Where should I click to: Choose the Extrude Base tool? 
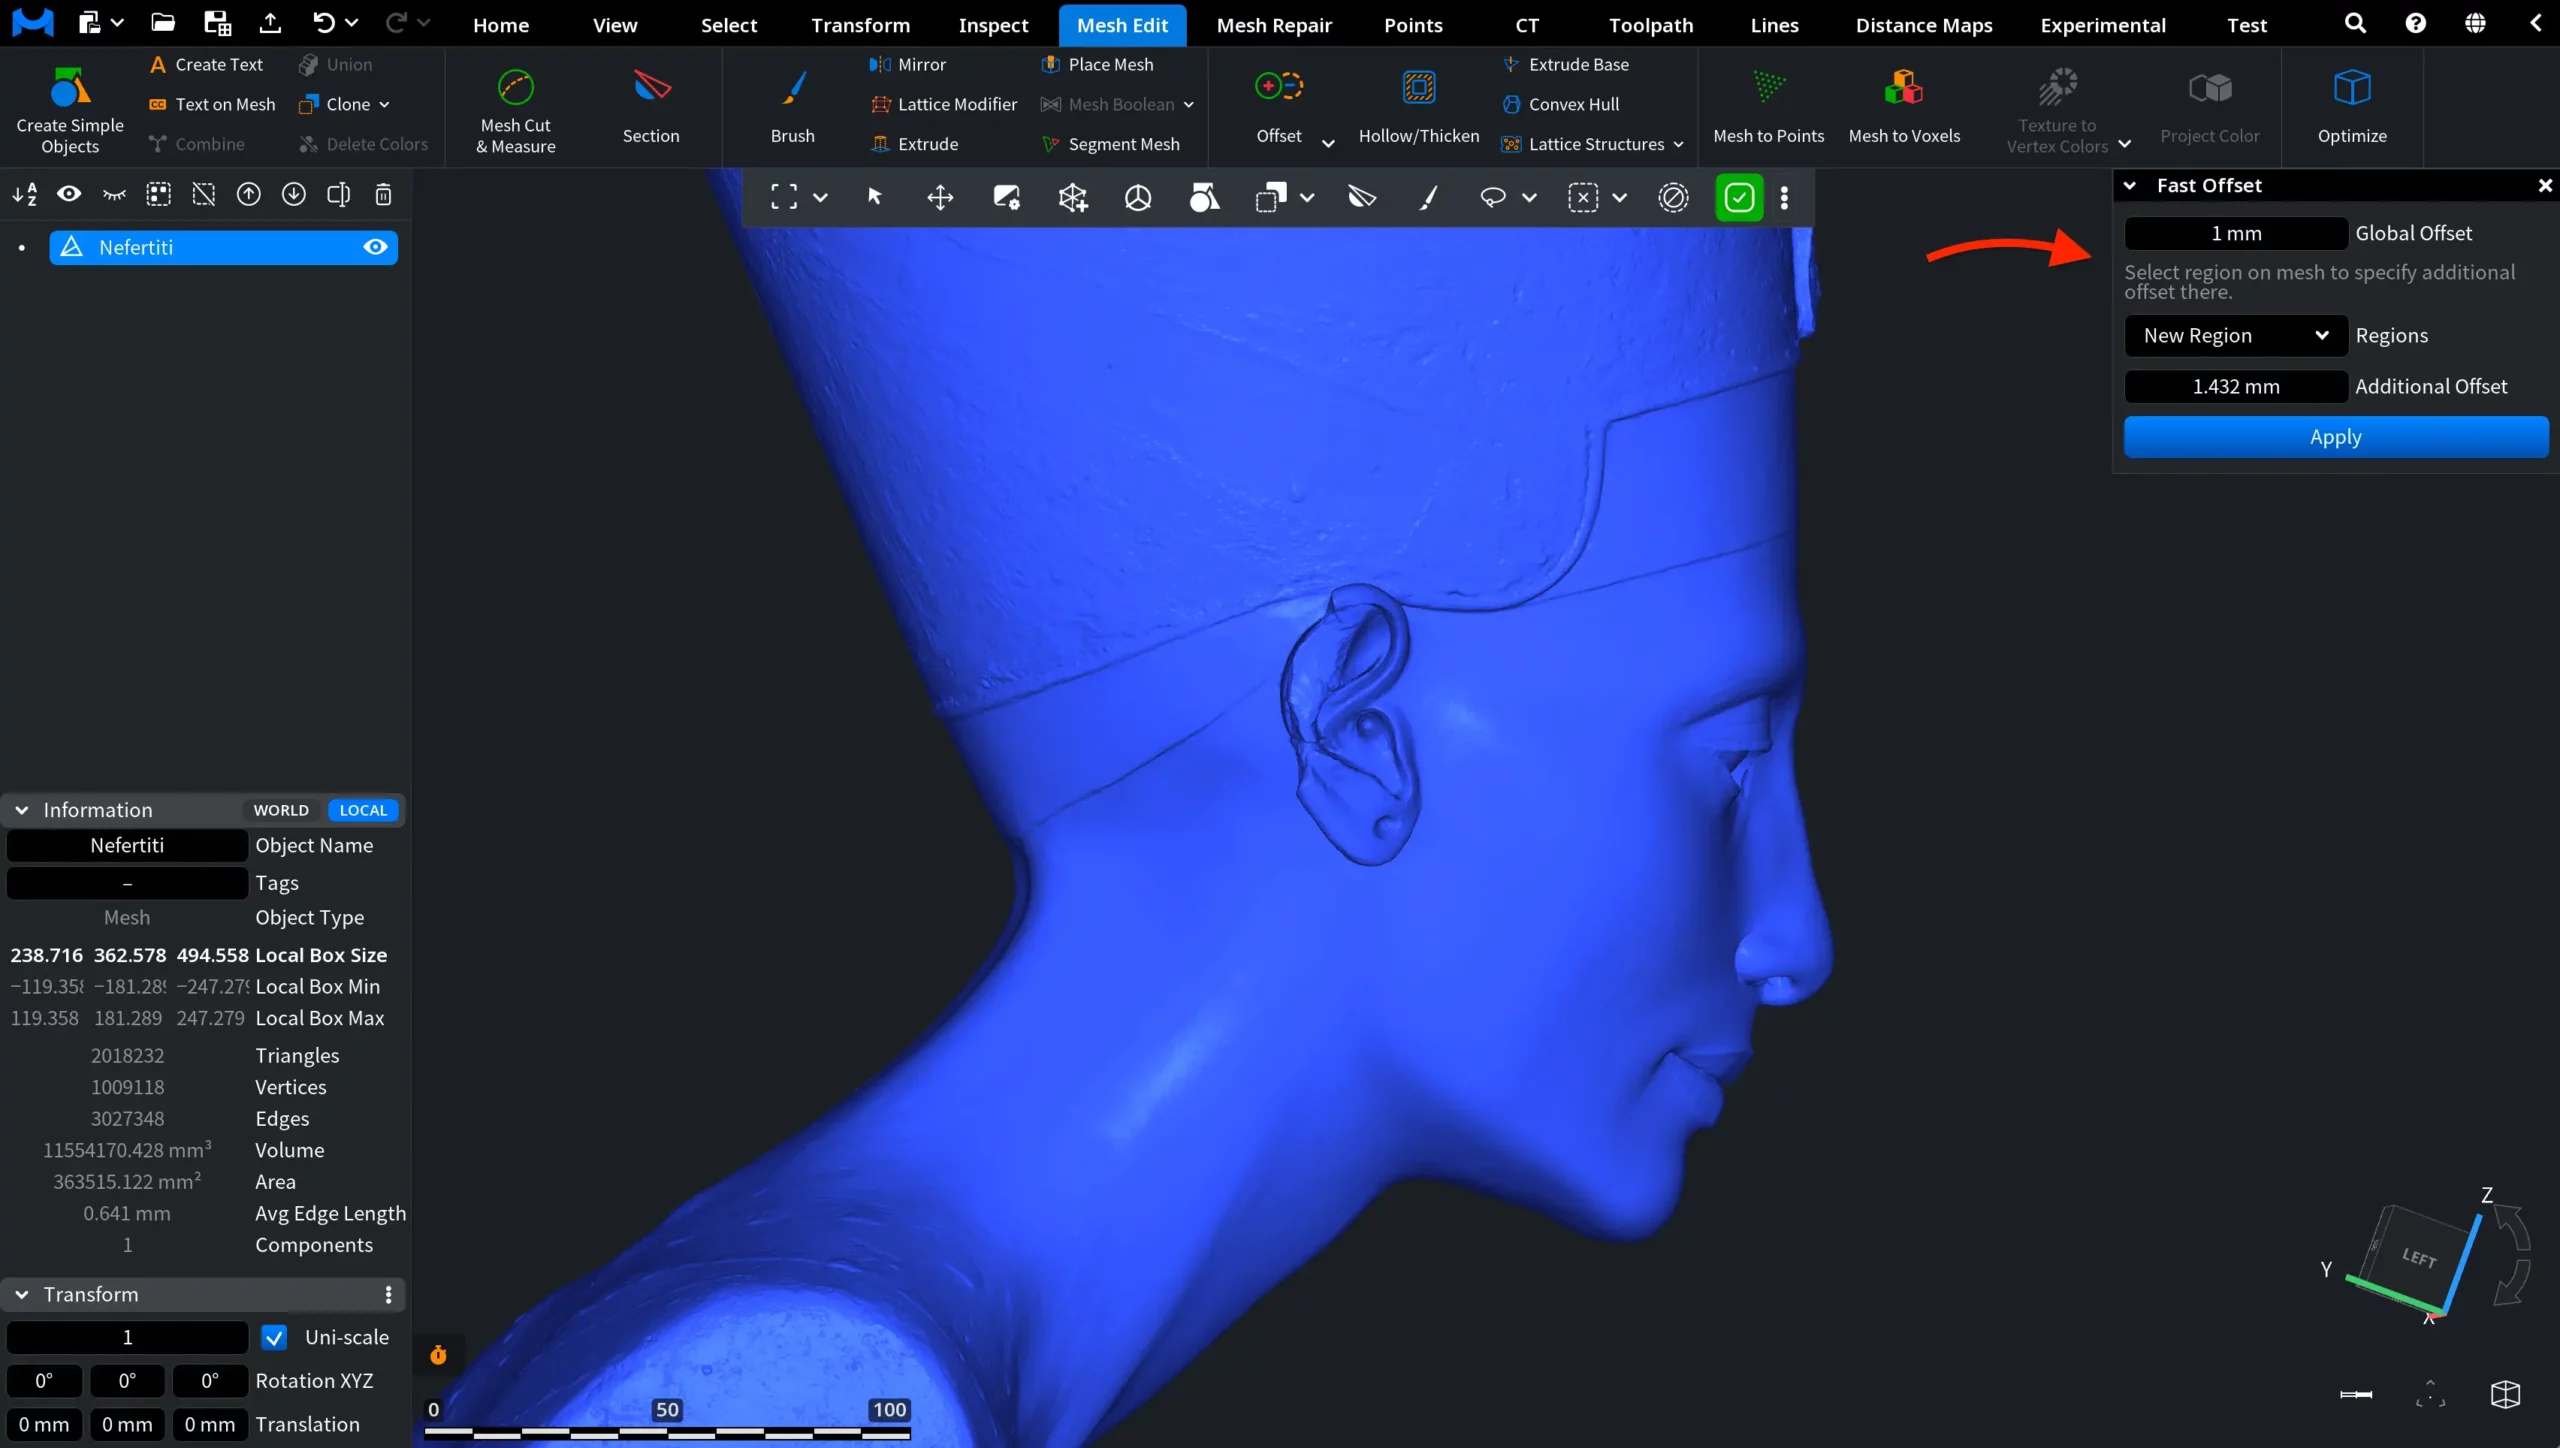coord(1565,64)
